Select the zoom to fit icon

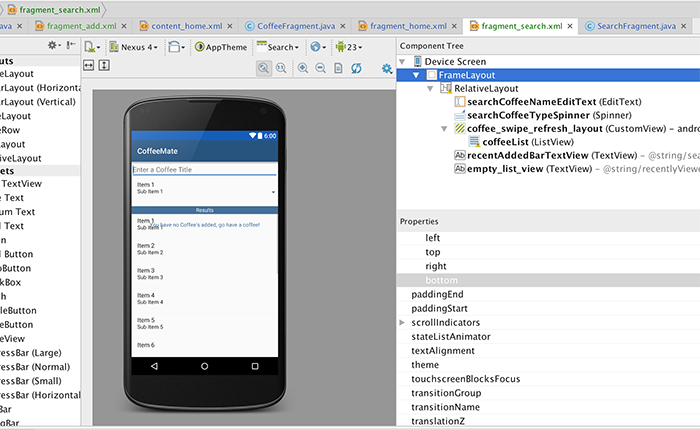[263, 68]
